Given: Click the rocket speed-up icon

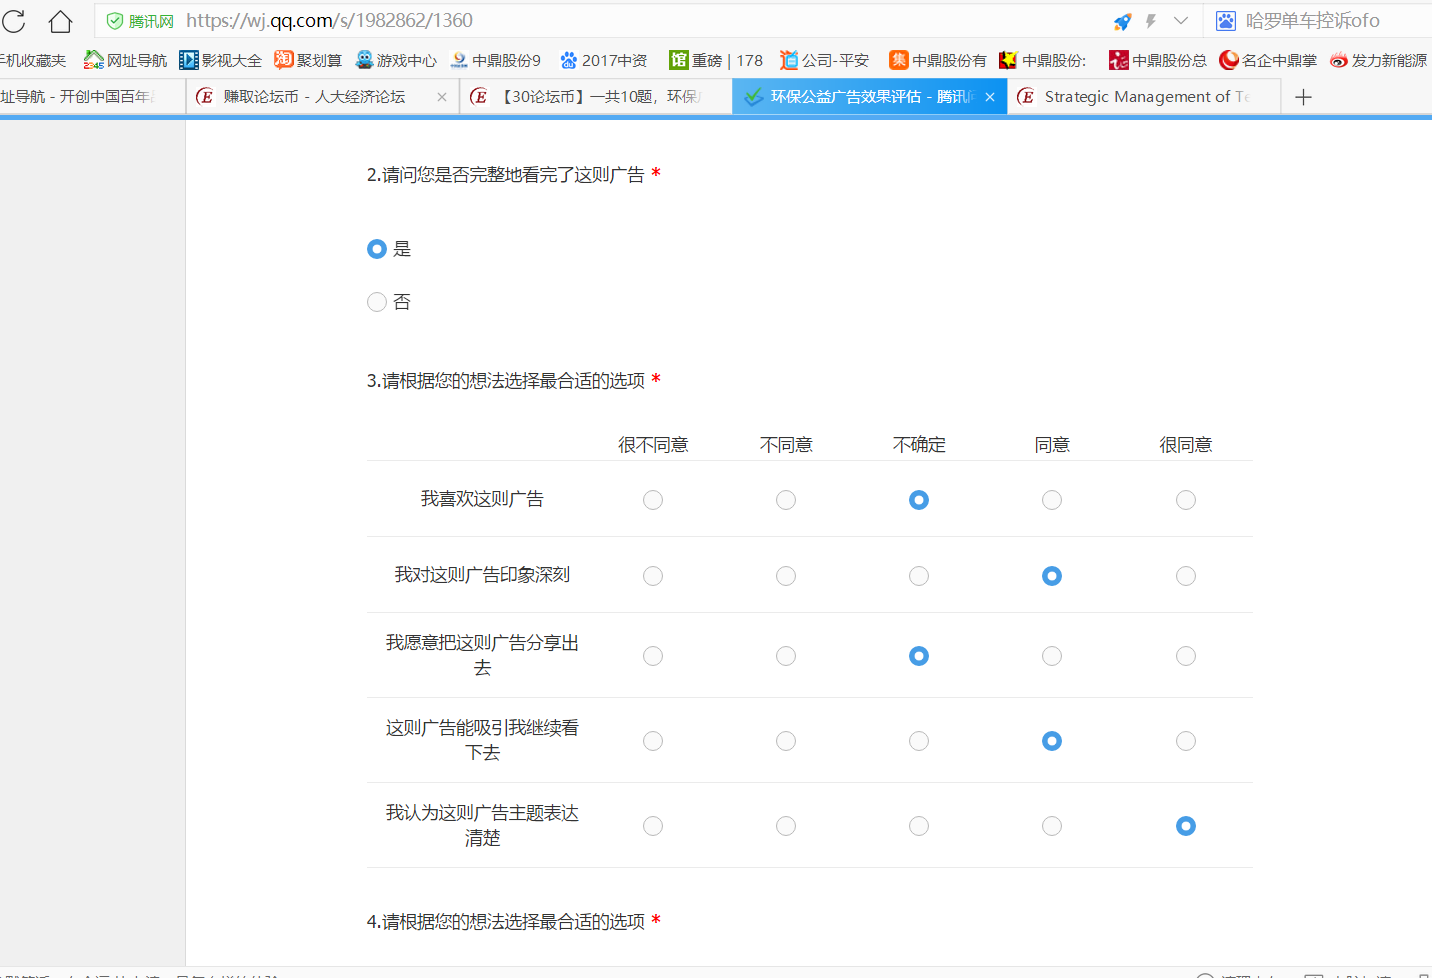Looking at the screenshot, I should (x=1122, y=21).
